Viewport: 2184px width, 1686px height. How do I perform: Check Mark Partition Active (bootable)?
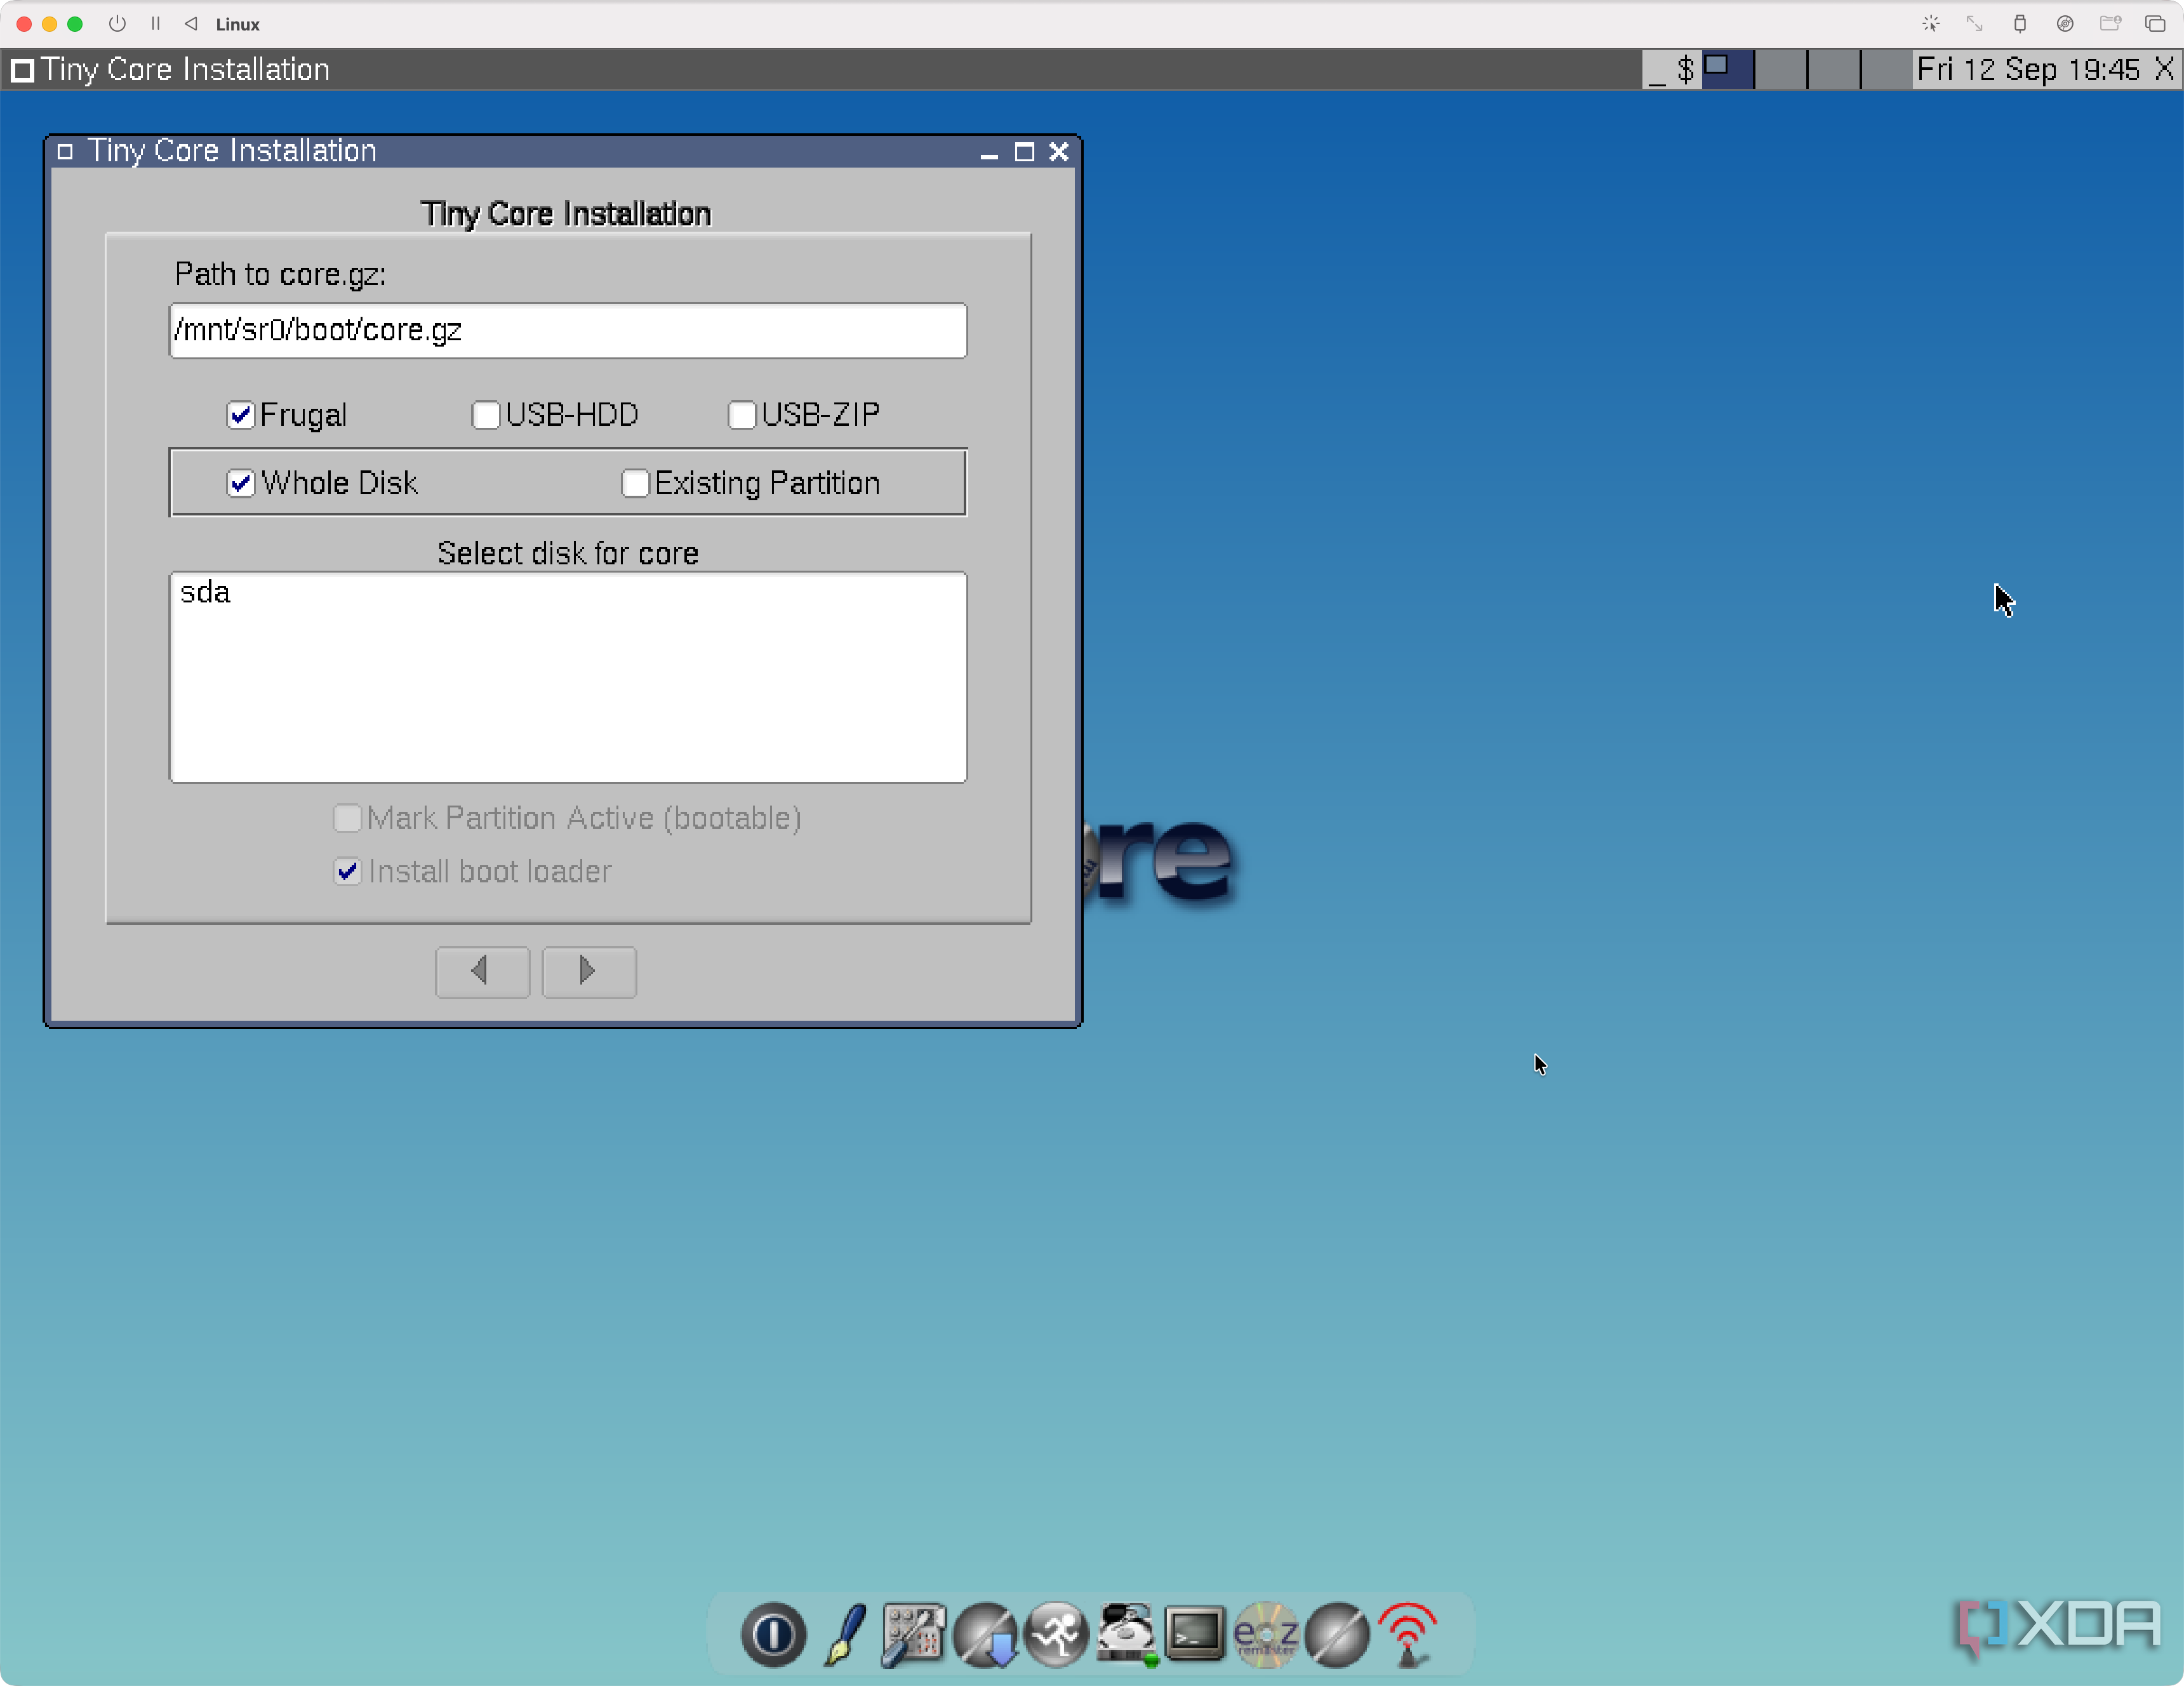pos(347,818)
